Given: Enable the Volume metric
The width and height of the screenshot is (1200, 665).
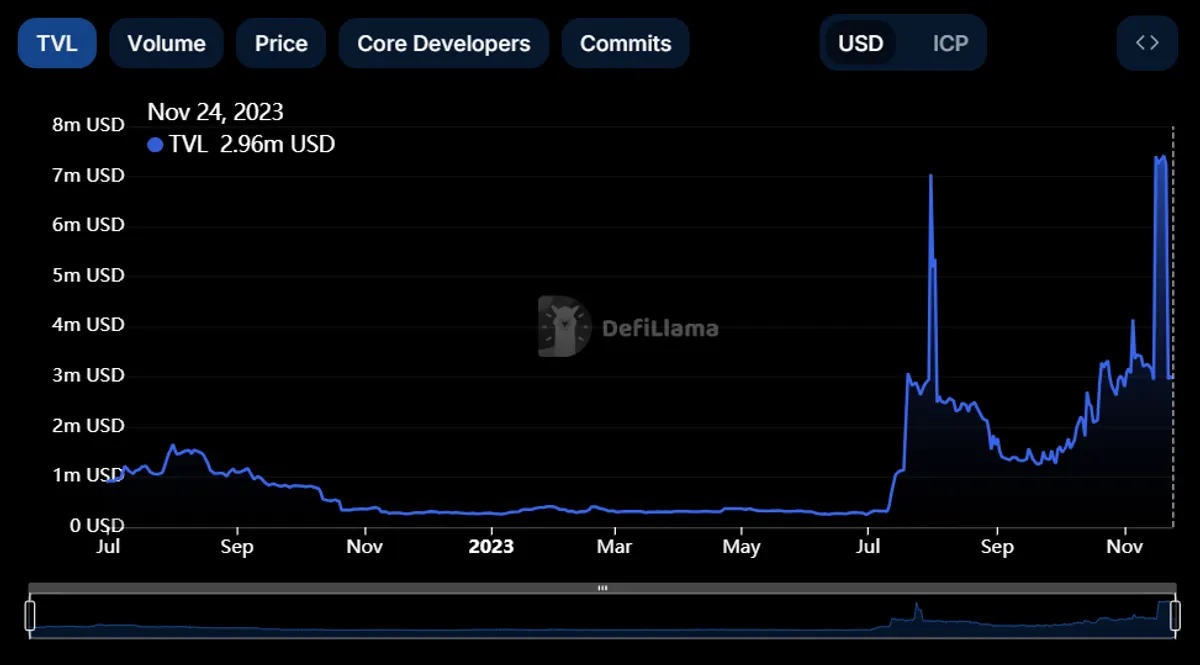Looking at the screenshot, I should click(x=167, y=43).
